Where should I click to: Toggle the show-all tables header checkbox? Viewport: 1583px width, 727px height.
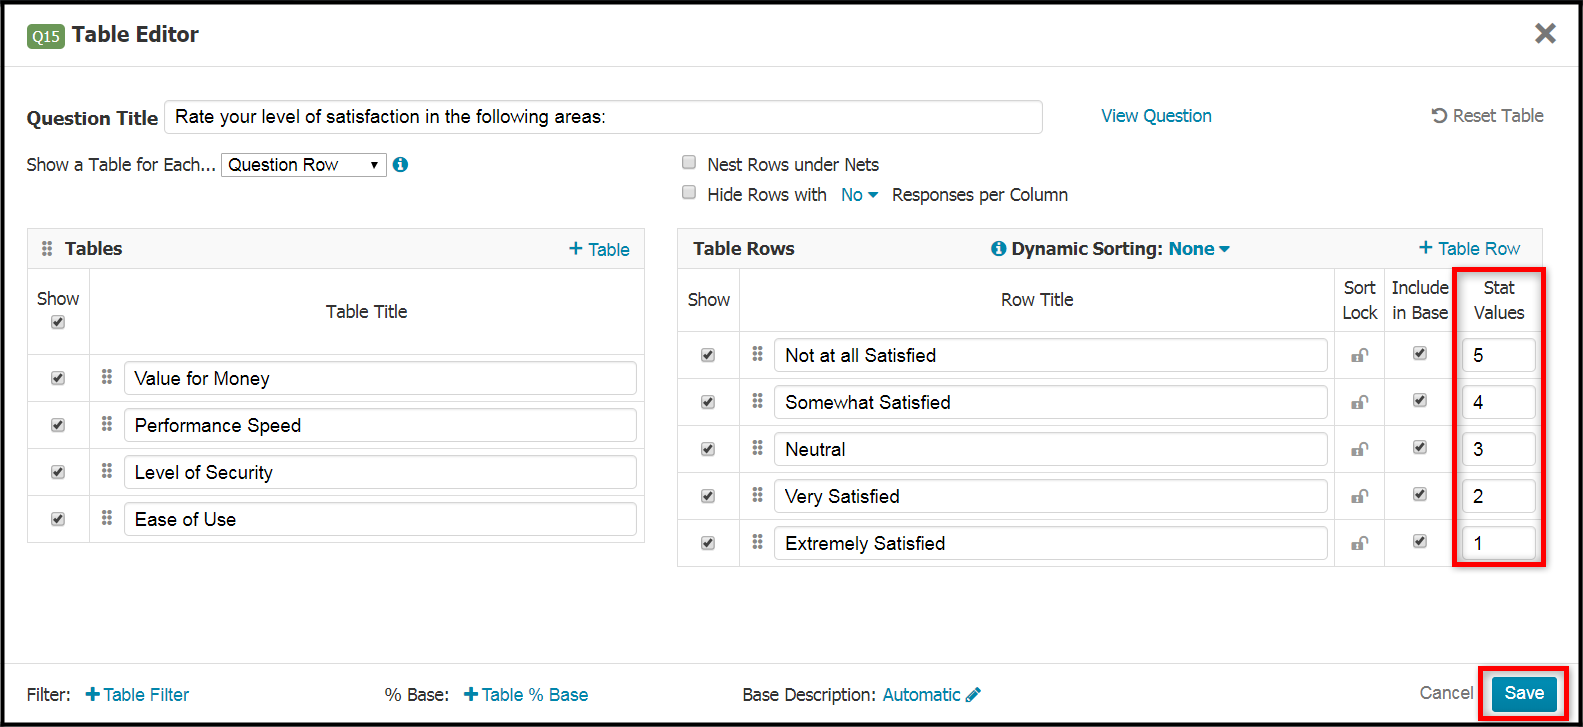point(58,322)
